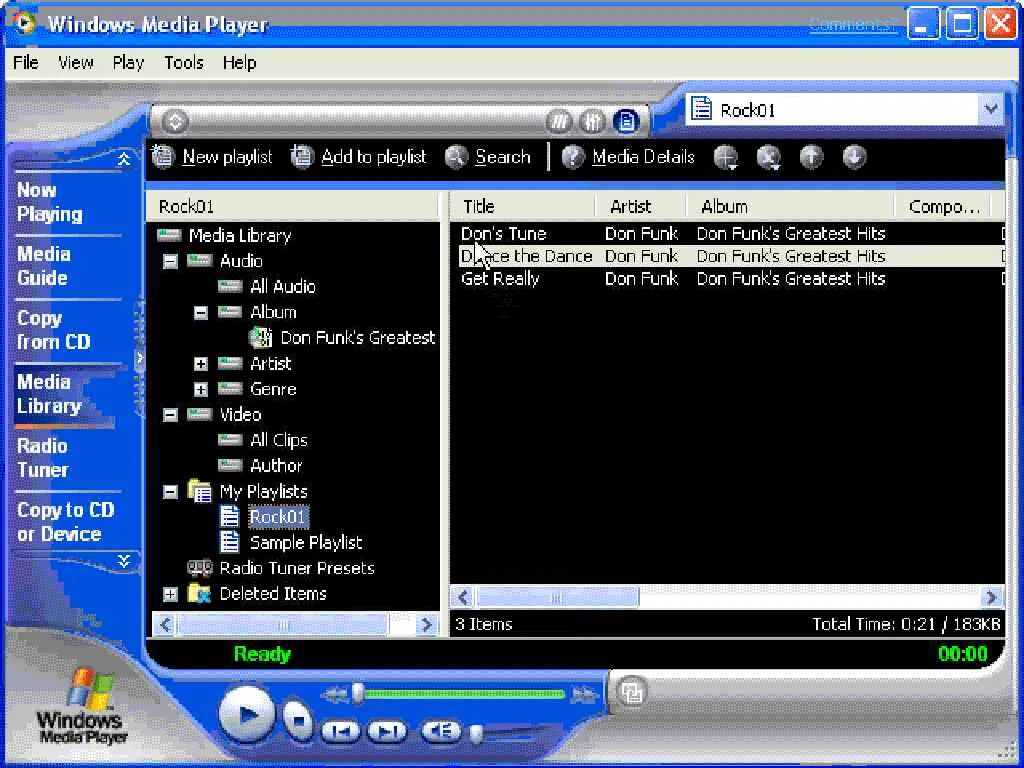Viewport: 1024px width, 768px height.
Task: Click the seek bar track
Action: tap(460, 694)
